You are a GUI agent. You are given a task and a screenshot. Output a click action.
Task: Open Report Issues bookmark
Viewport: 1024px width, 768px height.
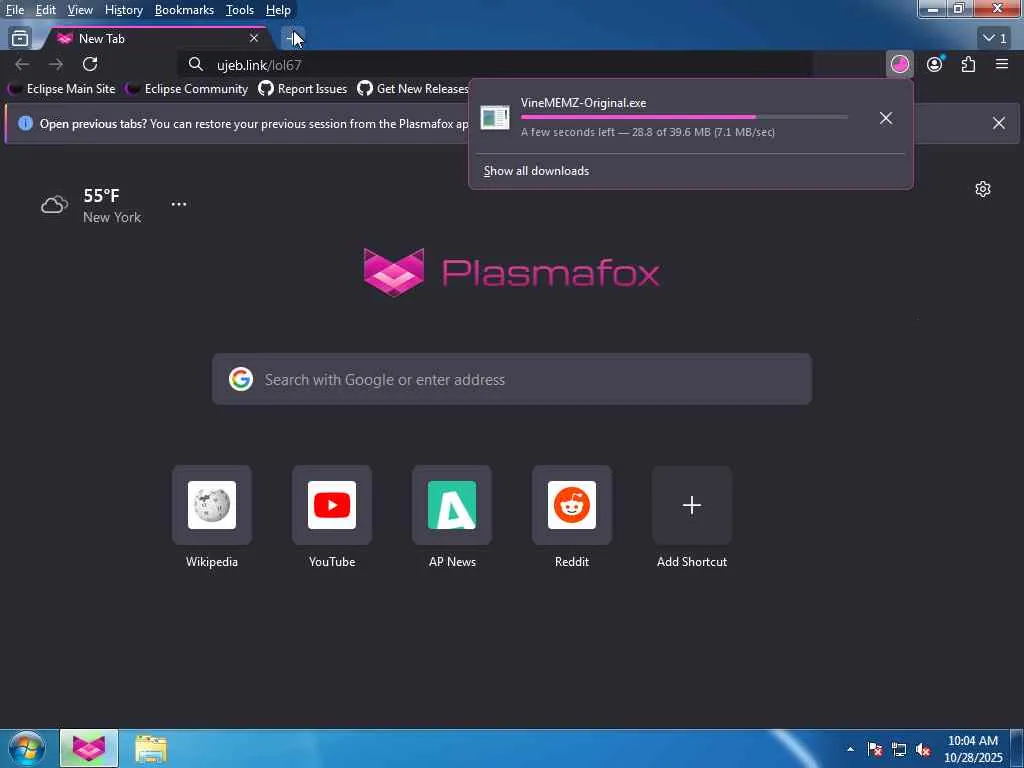coord(303,89)
